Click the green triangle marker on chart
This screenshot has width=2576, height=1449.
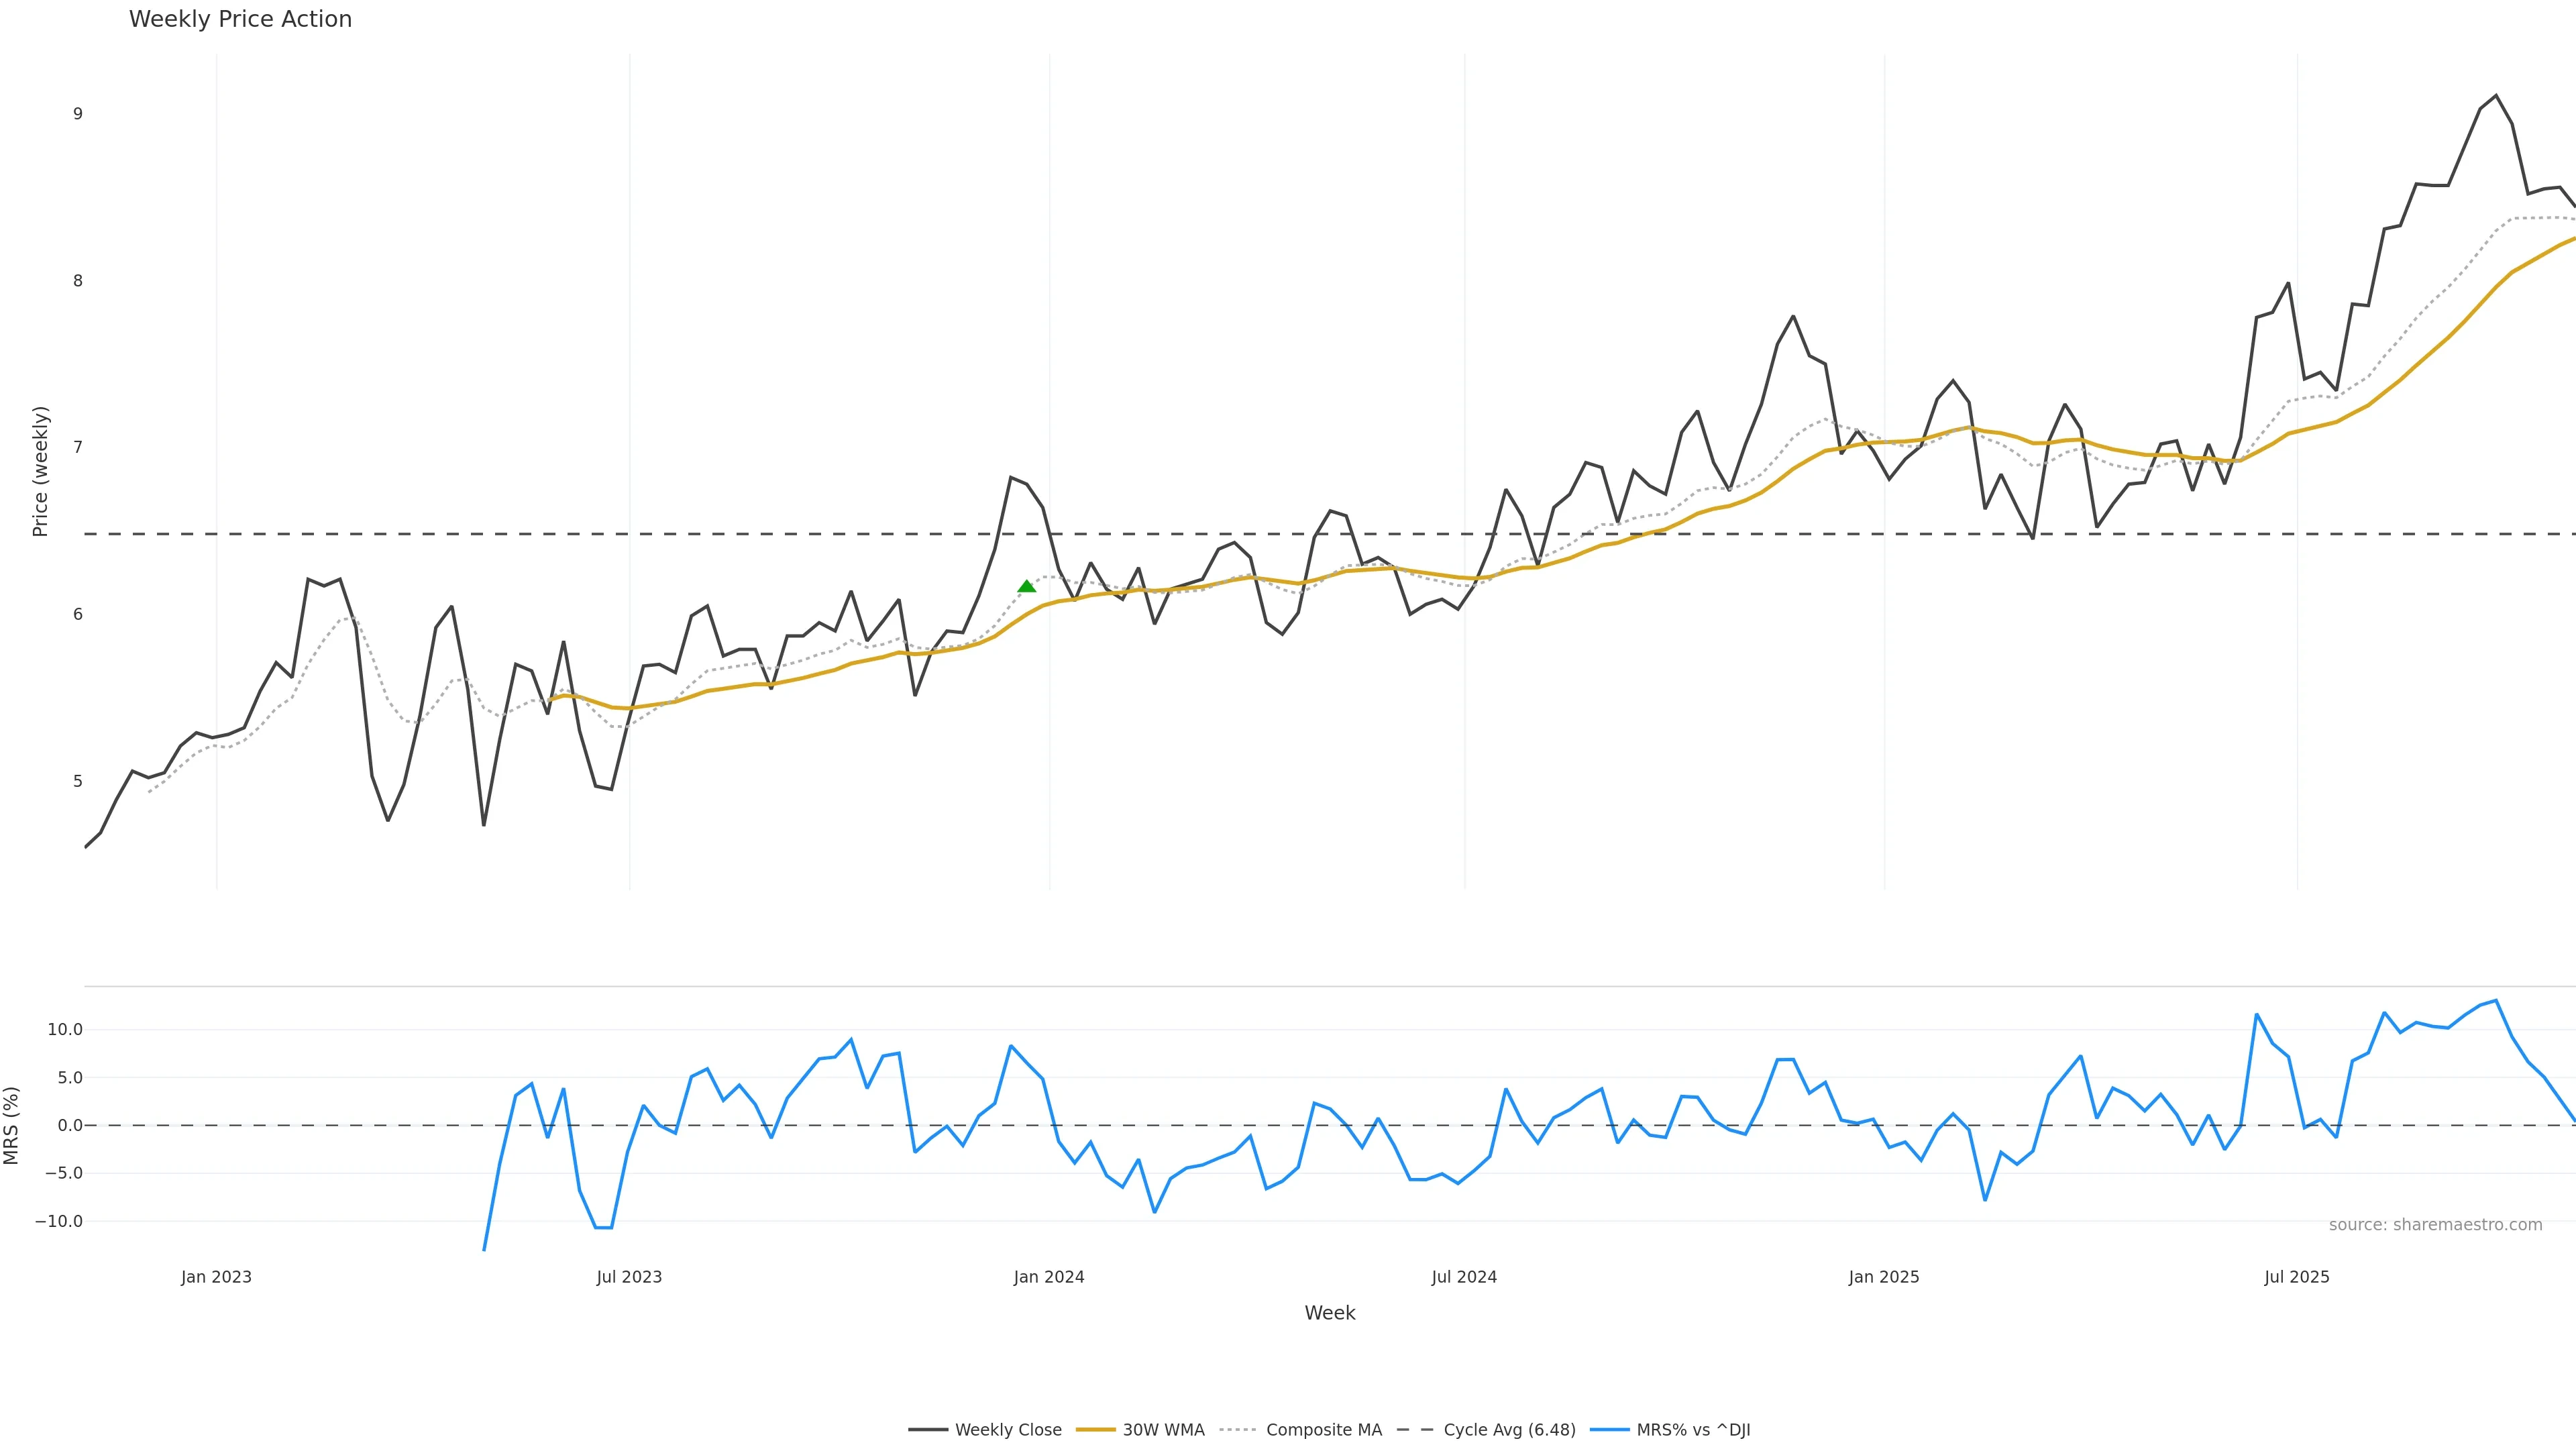point(1026,587)
